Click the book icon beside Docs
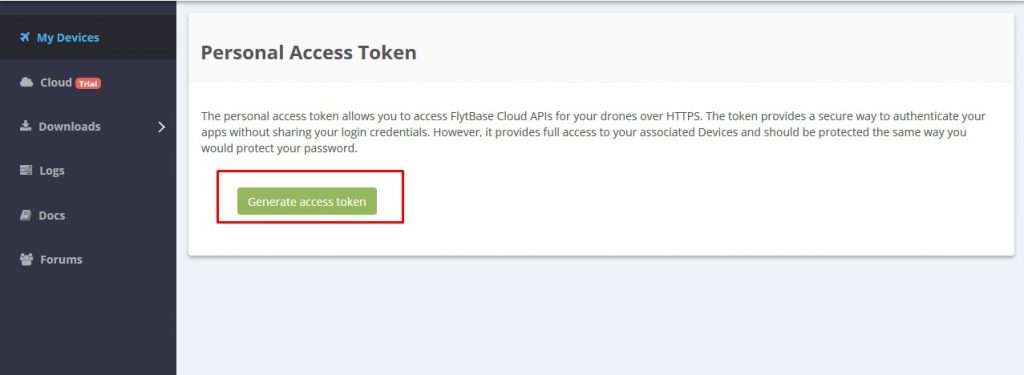This screenshot has width=1024, height=375. [x=25, y=215]
